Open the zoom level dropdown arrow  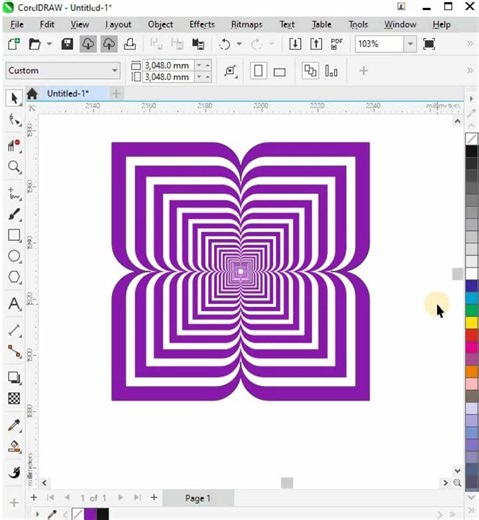[410, 44]
